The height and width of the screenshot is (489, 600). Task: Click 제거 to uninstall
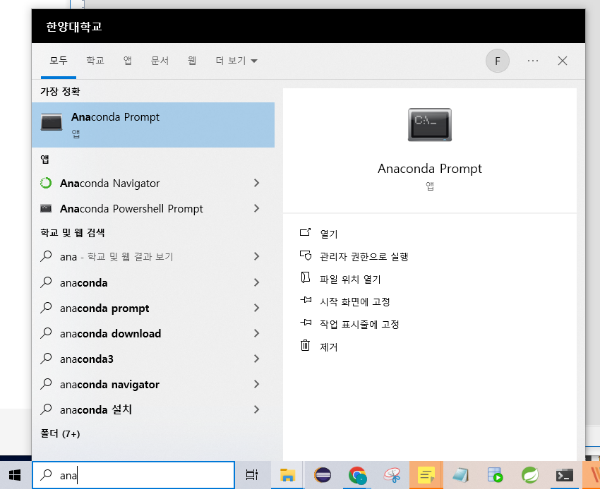[329, 347]
